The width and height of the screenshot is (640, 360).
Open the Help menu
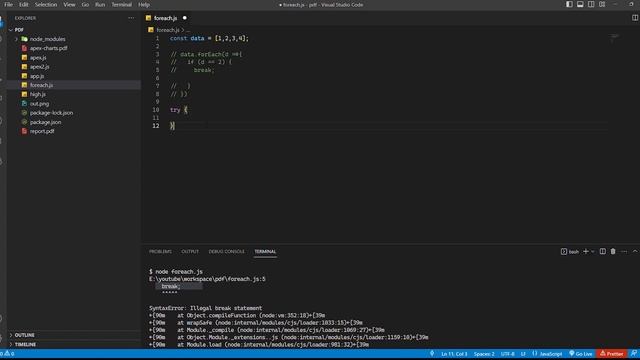click(x=144, y=4)
